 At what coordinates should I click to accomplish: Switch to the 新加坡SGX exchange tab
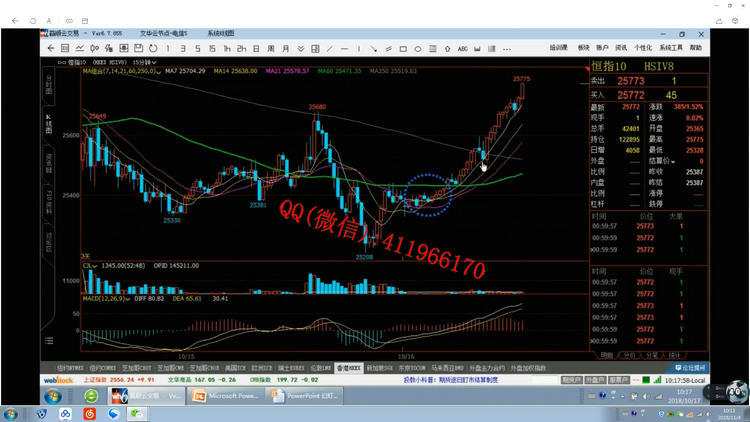pyautogui.click(x=381, y=368)
